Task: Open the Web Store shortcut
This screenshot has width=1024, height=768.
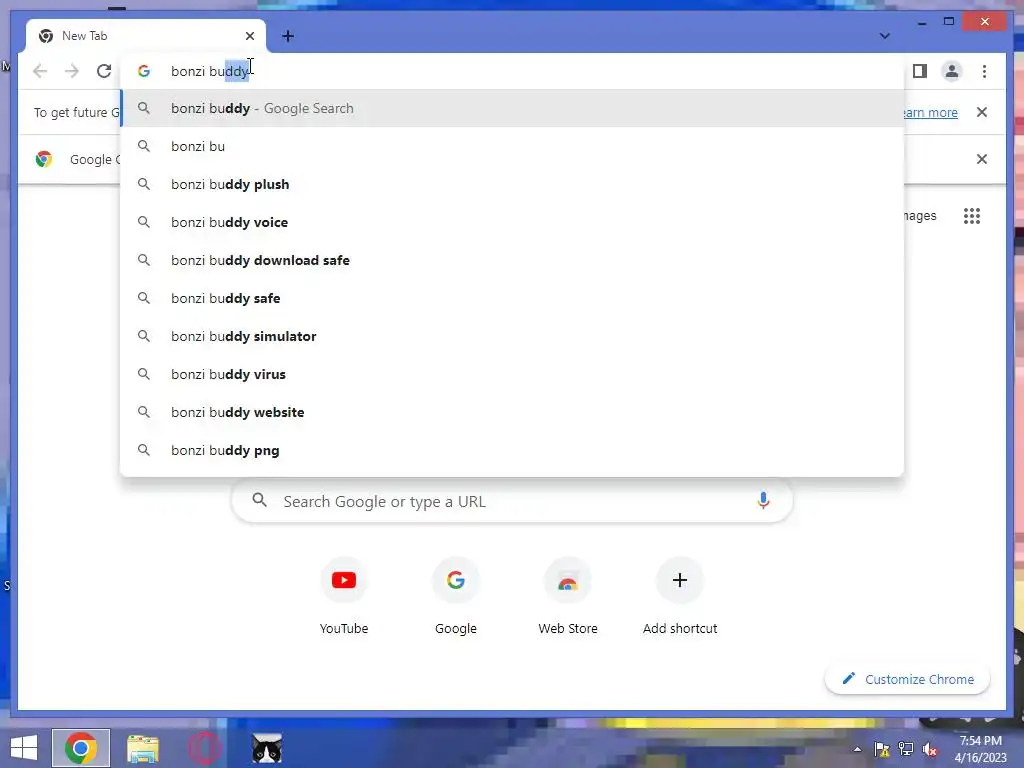Action: 568,596
